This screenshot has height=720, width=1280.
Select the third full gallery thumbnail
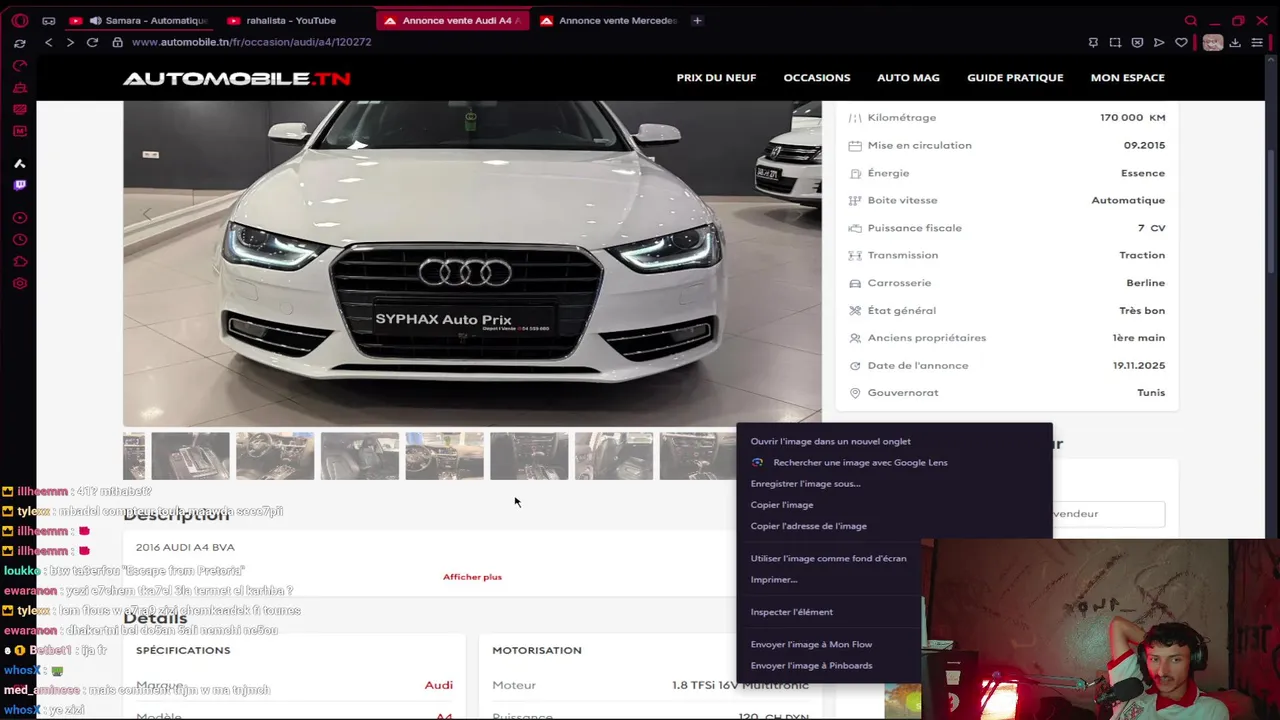click(x=359, y=456)
